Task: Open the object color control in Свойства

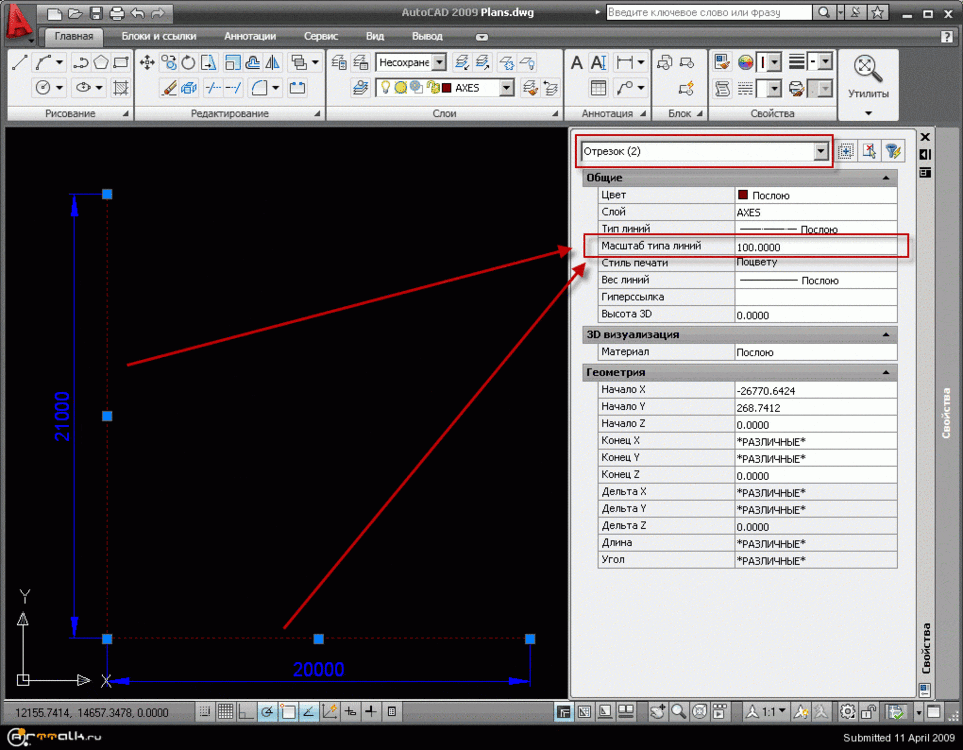Action: tap(768, 63)
